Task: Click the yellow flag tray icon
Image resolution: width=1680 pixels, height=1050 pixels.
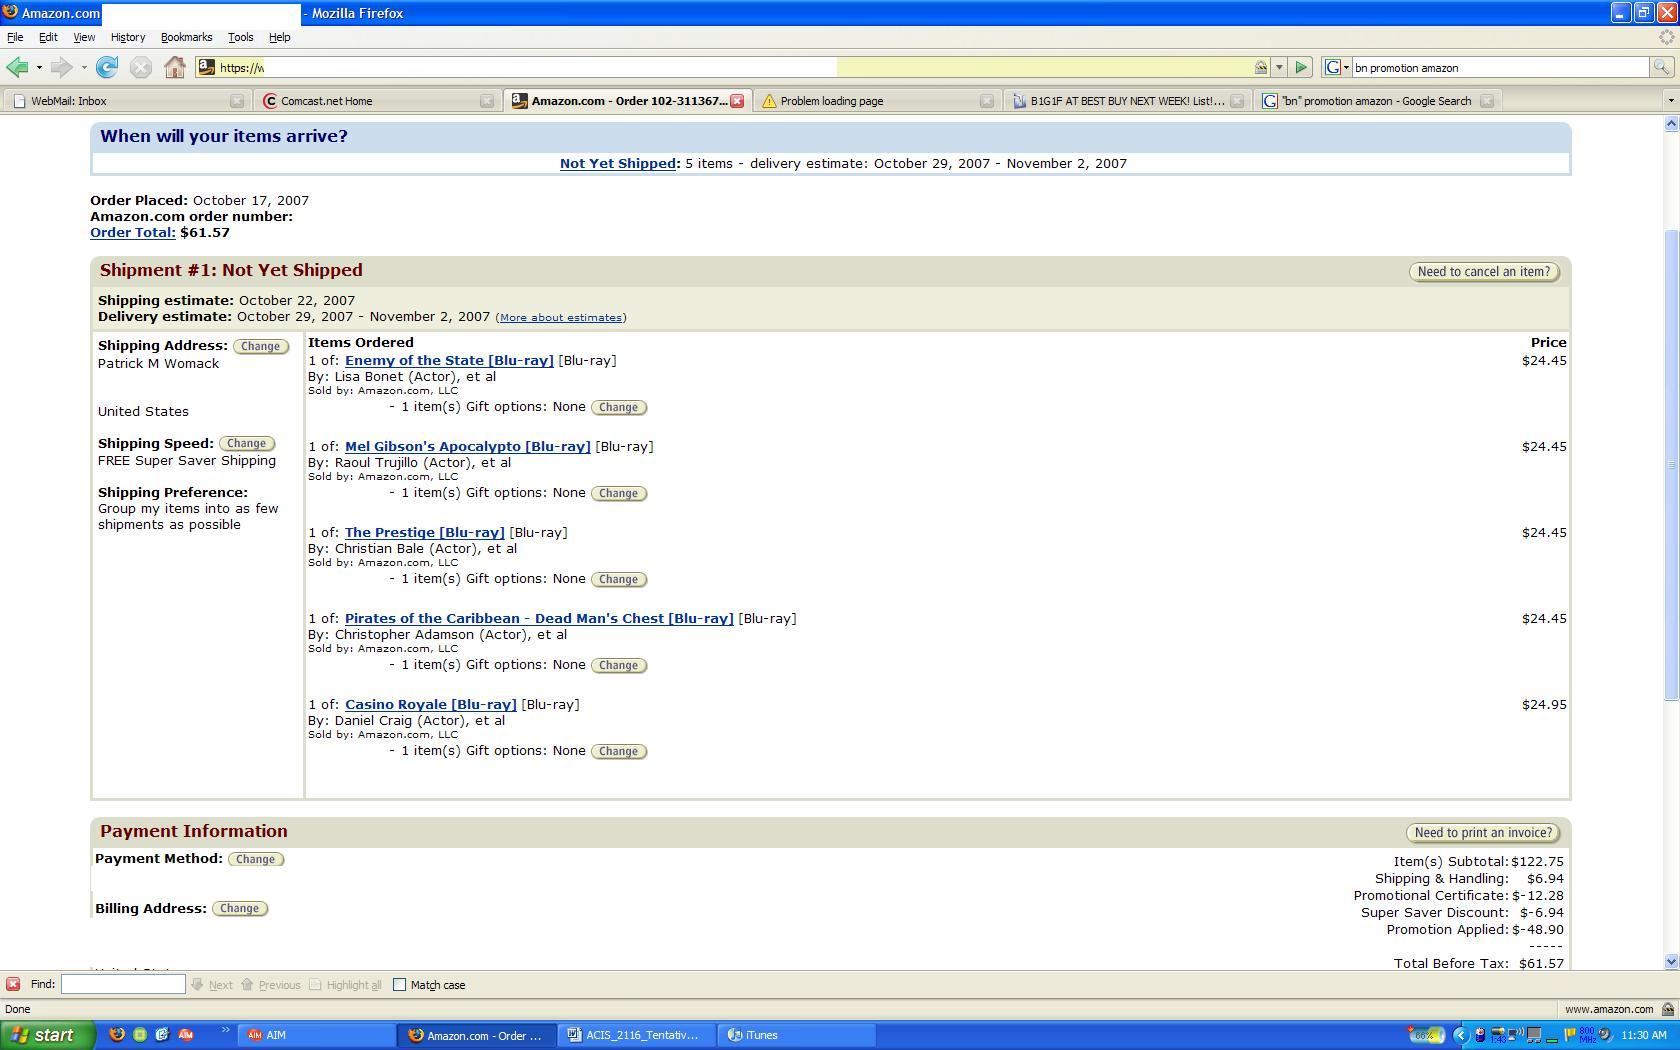Action: pyautogui.click(x=1570, y=1035)
